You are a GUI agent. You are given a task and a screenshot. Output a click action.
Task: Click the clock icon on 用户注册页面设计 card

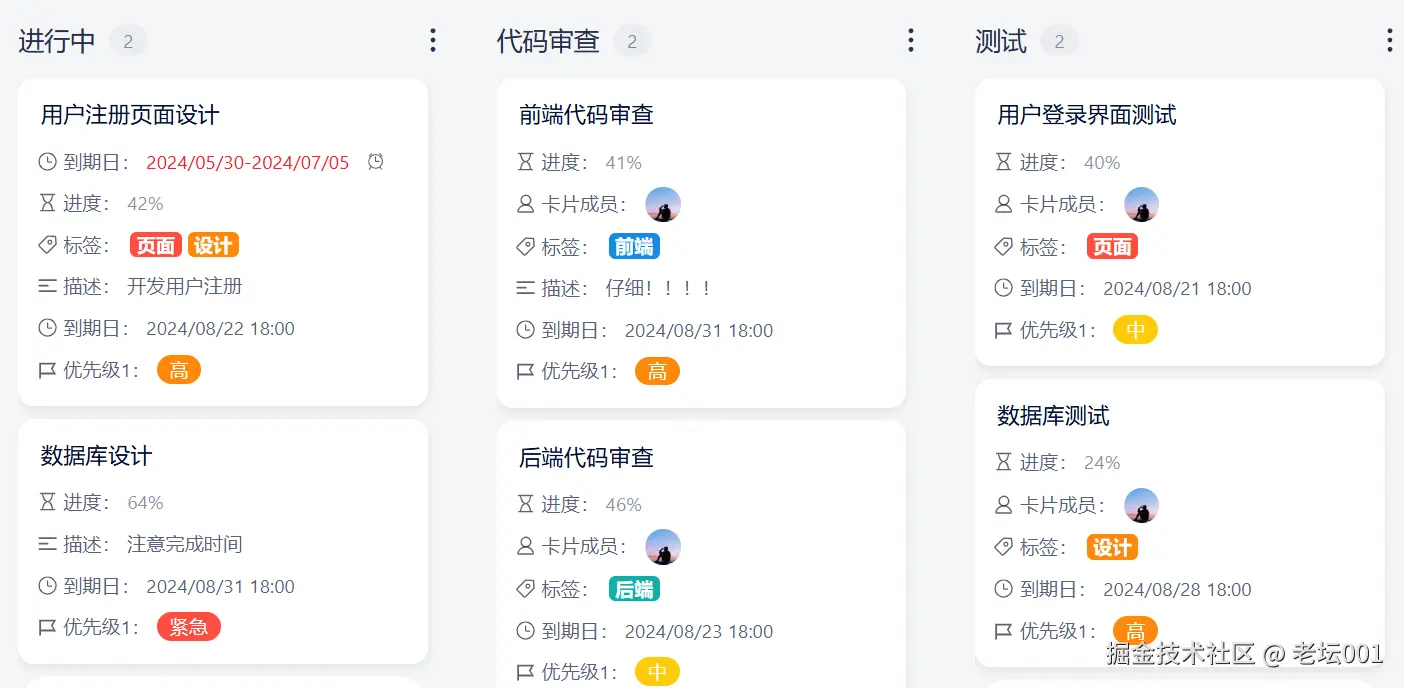click(x=48, y=161)
